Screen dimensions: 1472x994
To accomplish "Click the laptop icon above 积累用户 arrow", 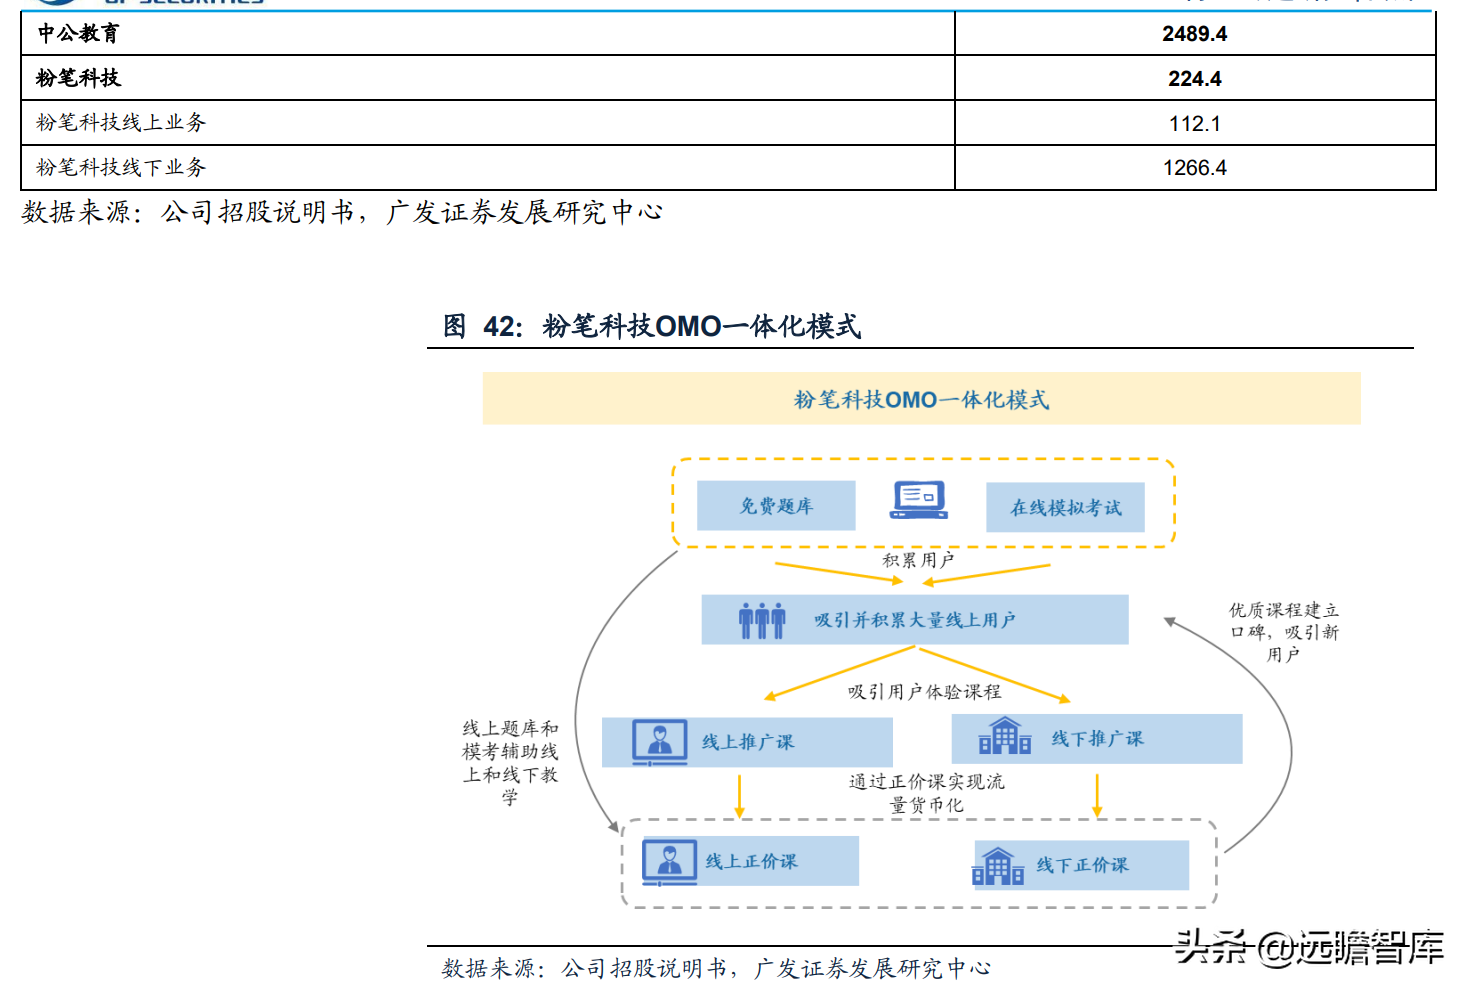I will tap(921, 499).
